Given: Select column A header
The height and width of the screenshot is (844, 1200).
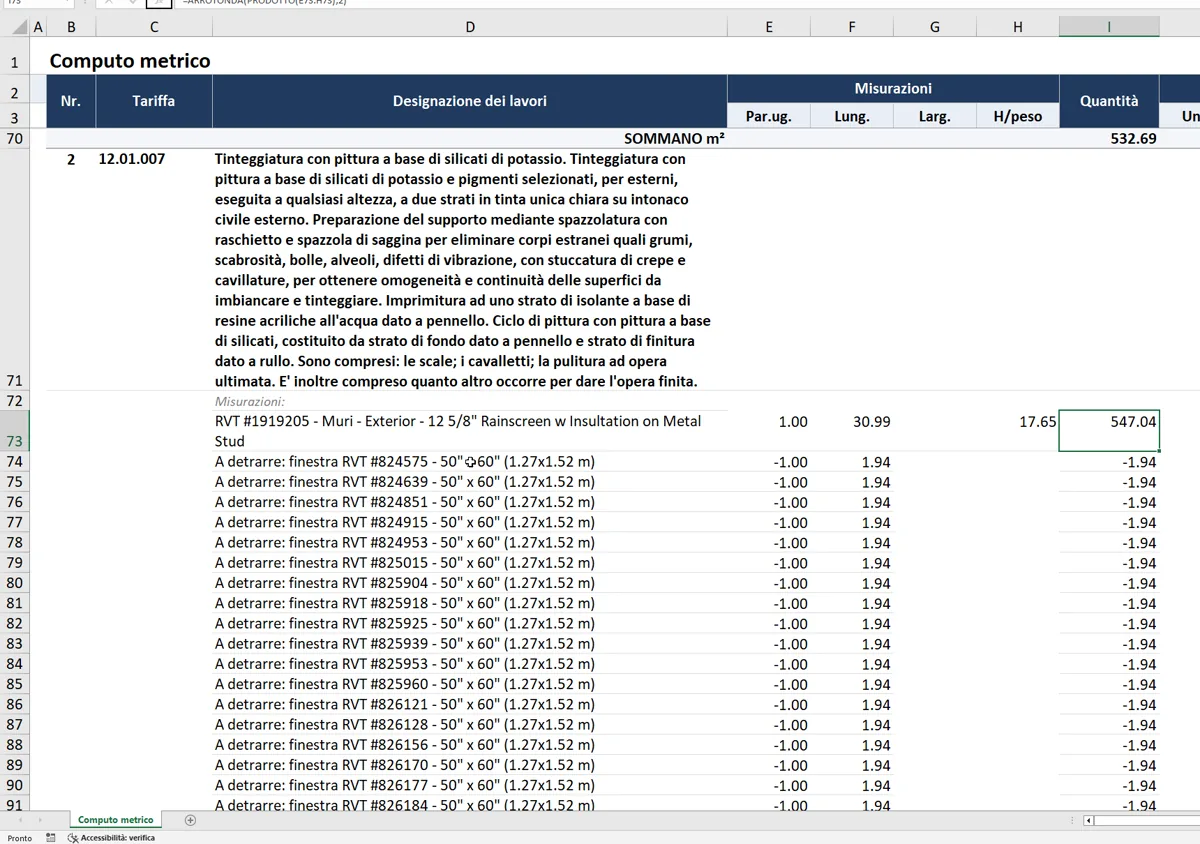Looking at the screenshot, I should [38, 27].
